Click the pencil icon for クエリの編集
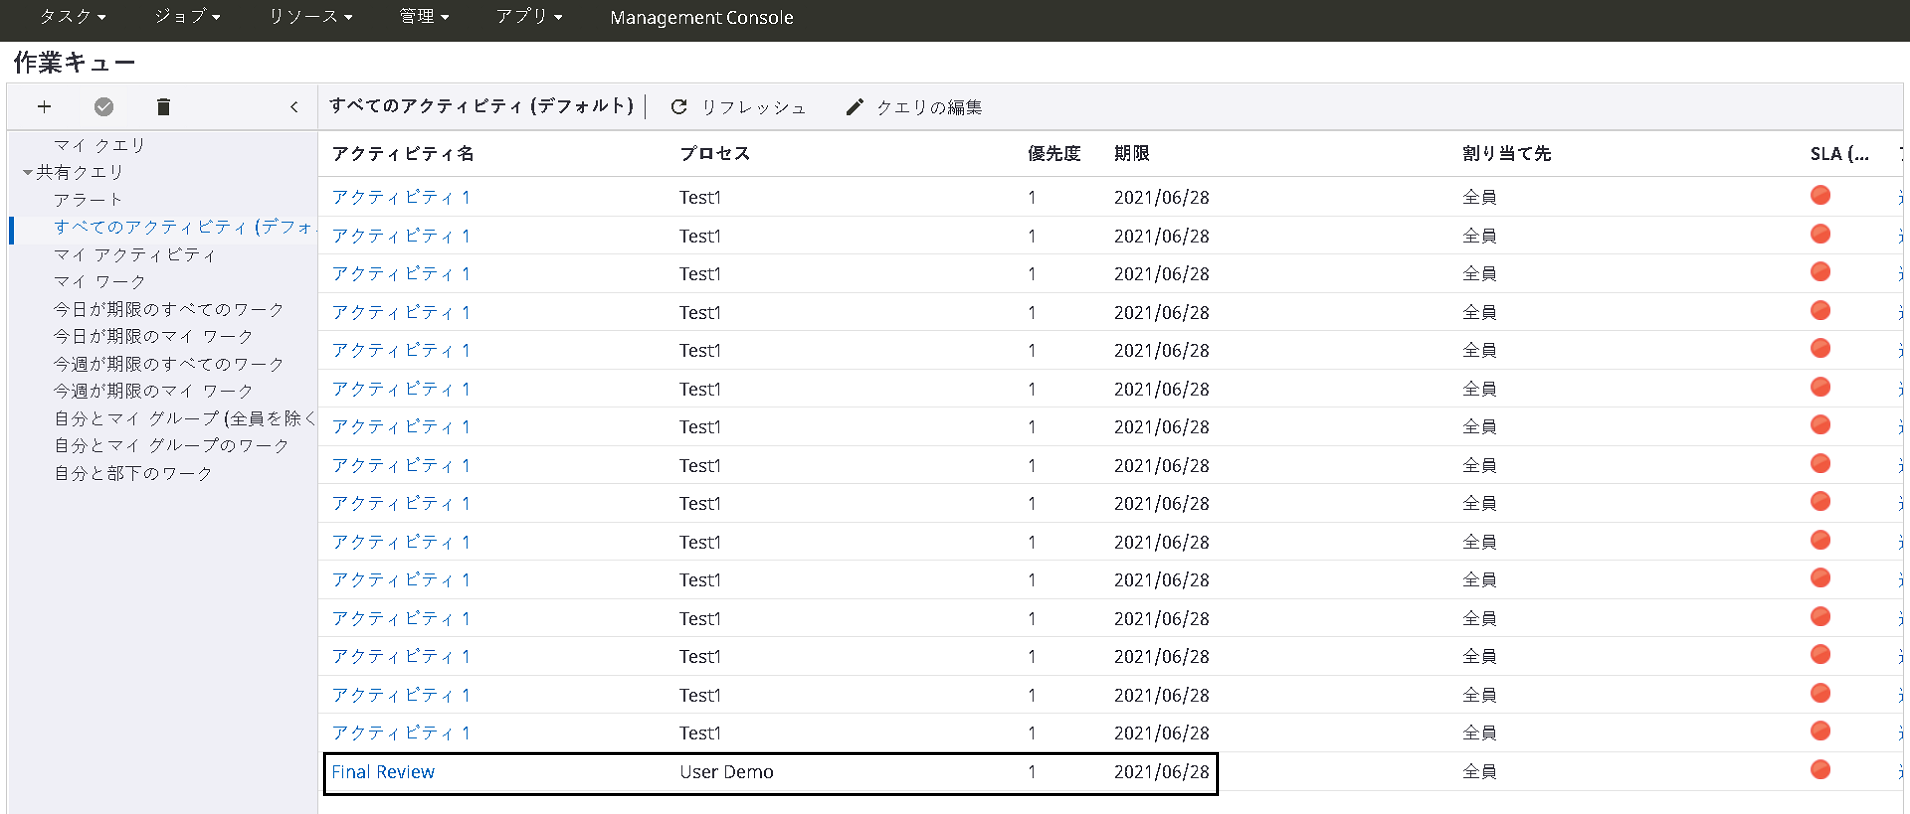The width and height of the screenshot is (1910, 814). click(x=854, y=107)
